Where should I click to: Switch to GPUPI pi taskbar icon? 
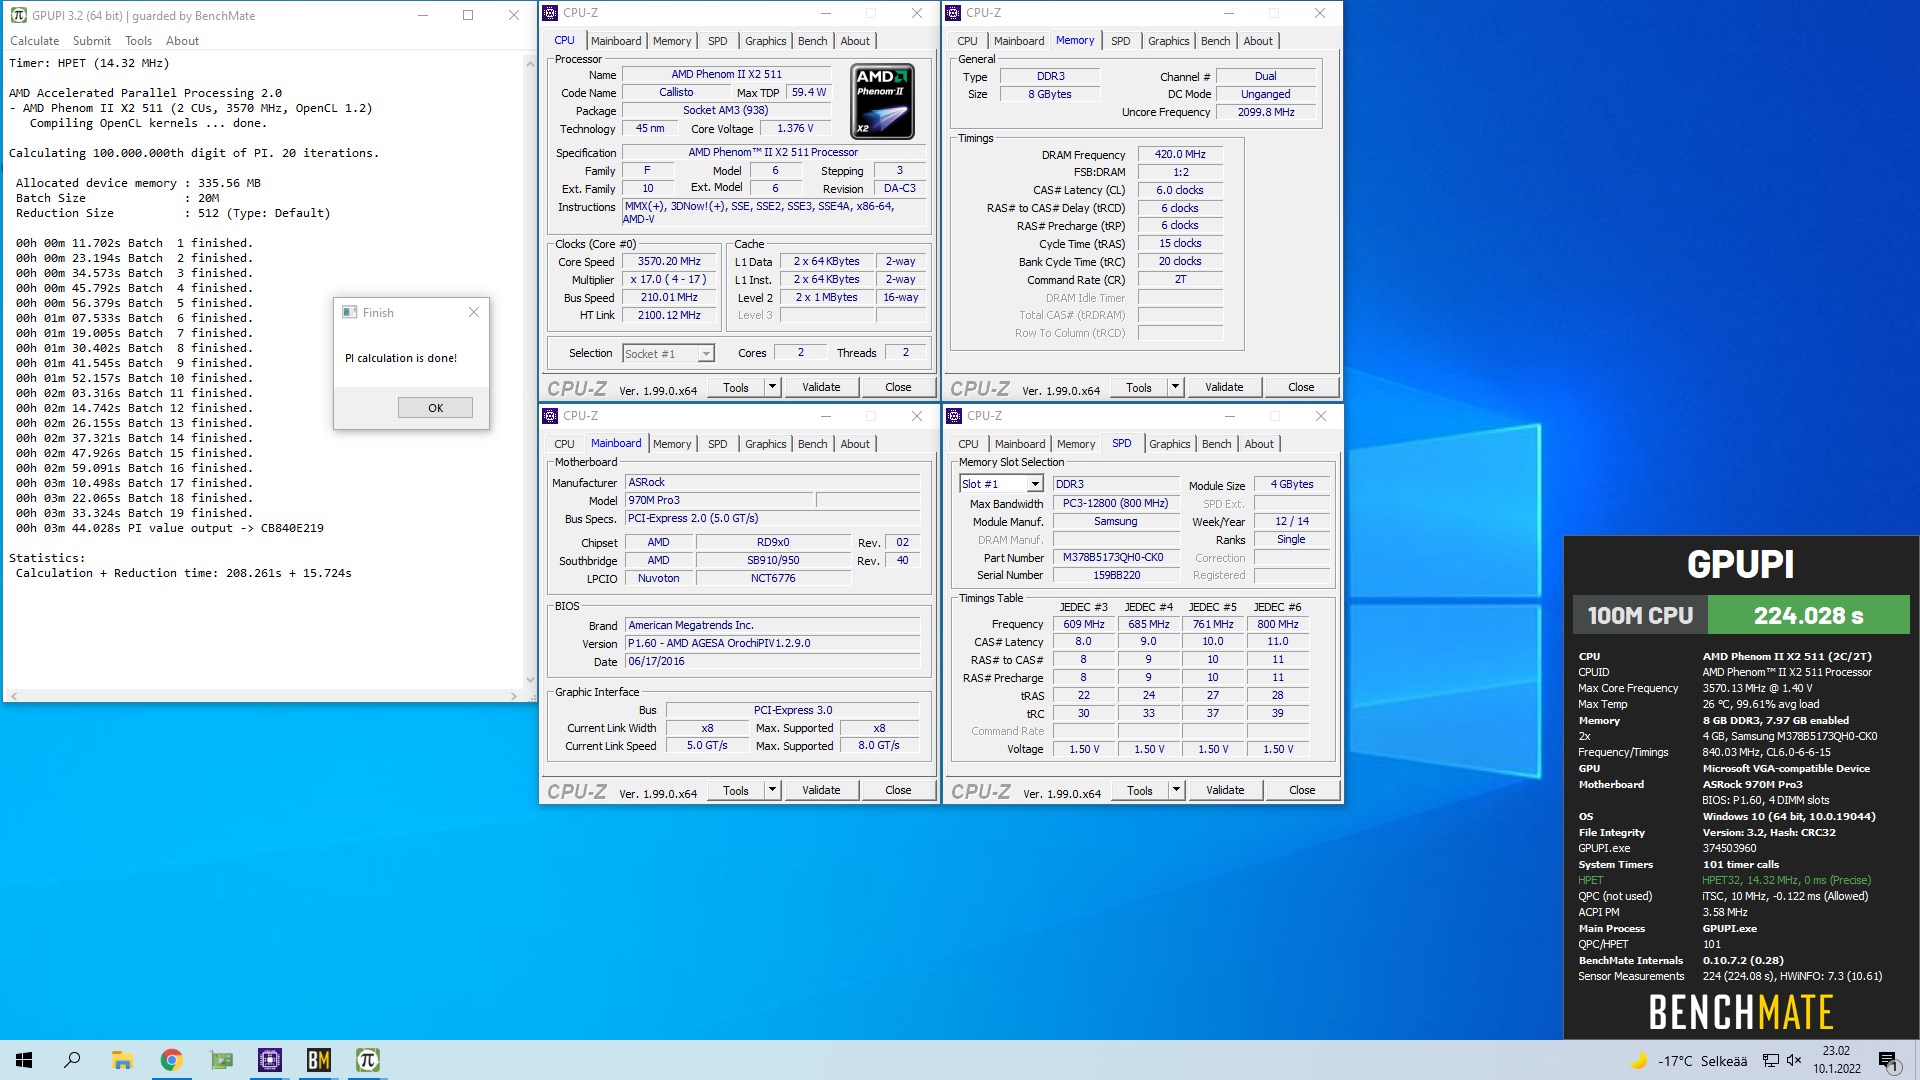click(x=368, y=1060)
